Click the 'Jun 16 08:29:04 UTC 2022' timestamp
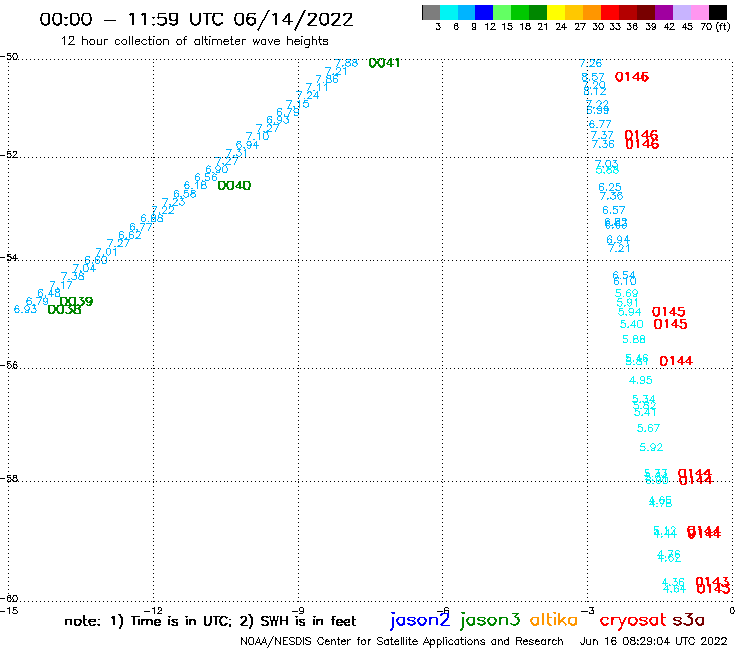Viewport: 740px width, 650px height. click(654, 641)
